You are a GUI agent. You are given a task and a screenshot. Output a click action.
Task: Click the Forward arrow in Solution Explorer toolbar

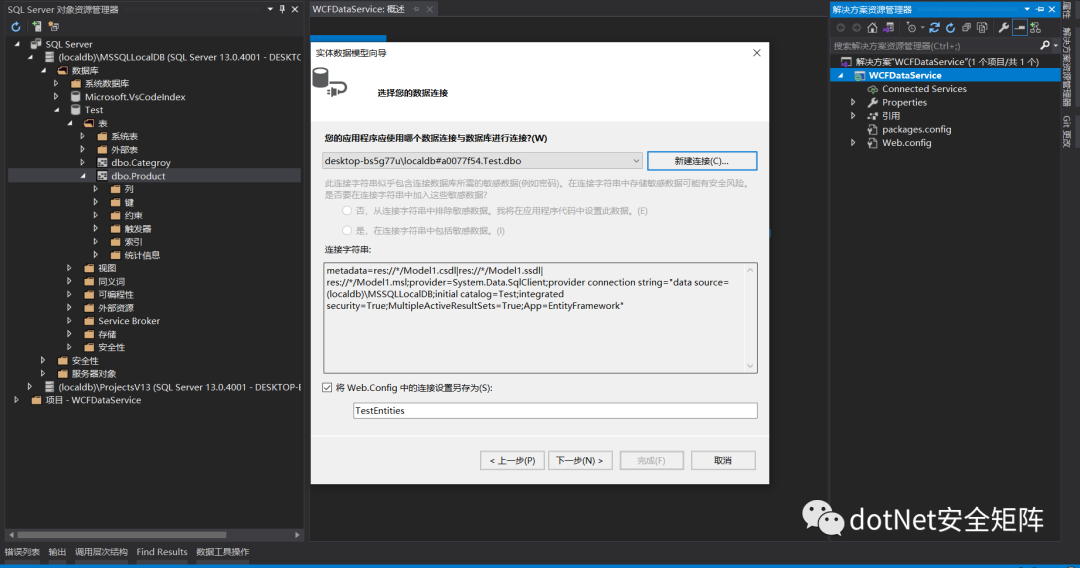coord(856,28)
